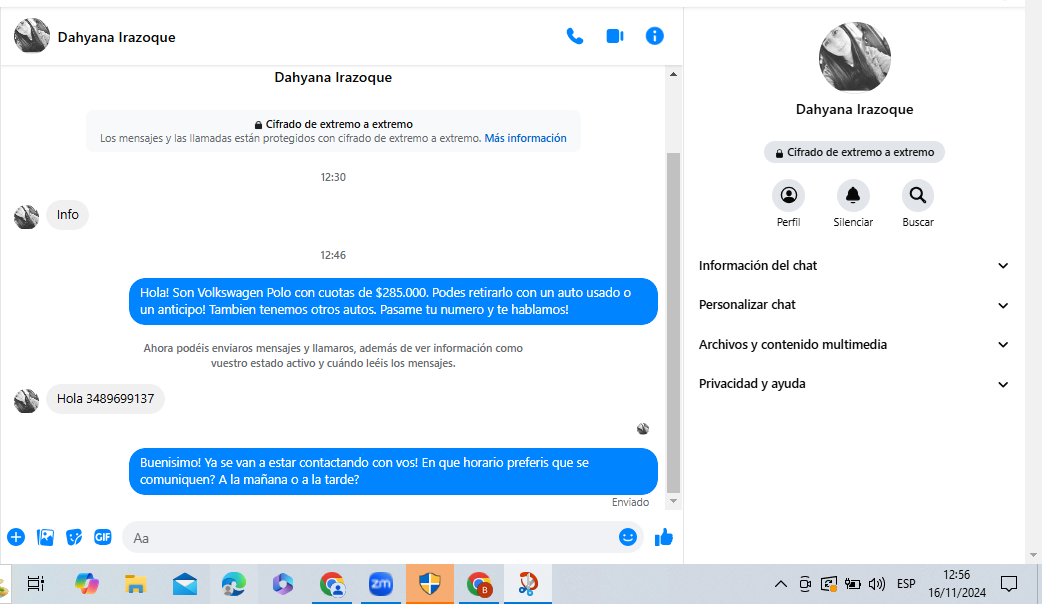The image size is (1042, 604).
Task: Open emoji picker in message box
Action: [x=628, y=537]
